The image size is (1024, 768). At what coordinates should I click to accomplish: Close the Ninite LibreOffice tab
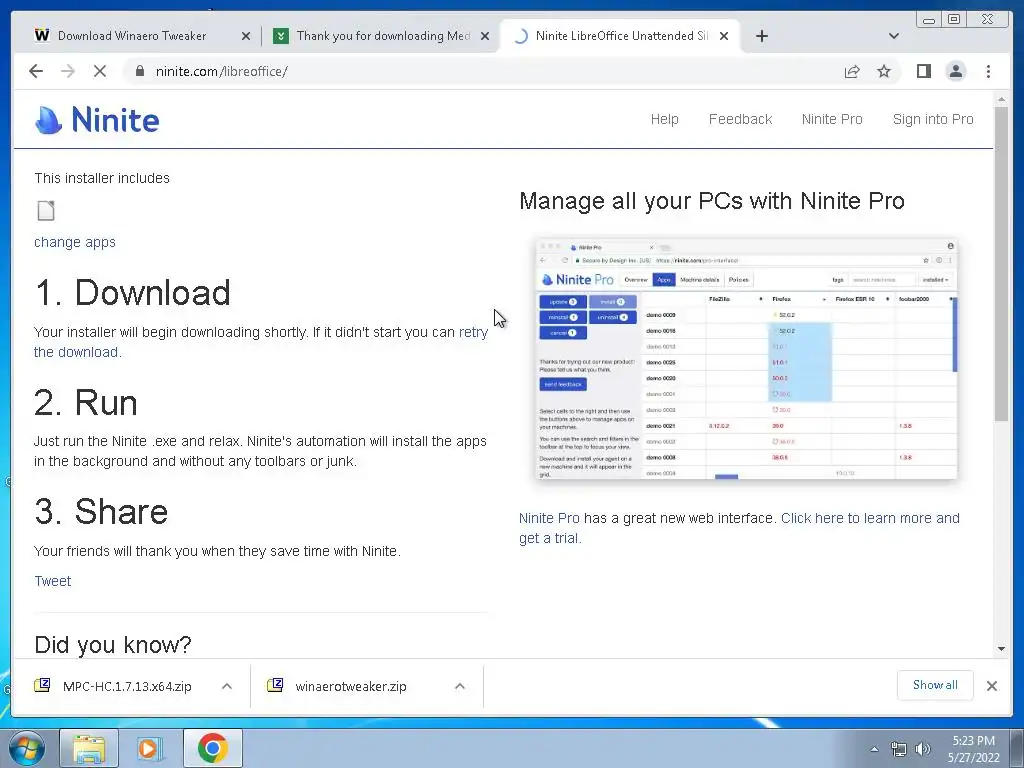724,36
